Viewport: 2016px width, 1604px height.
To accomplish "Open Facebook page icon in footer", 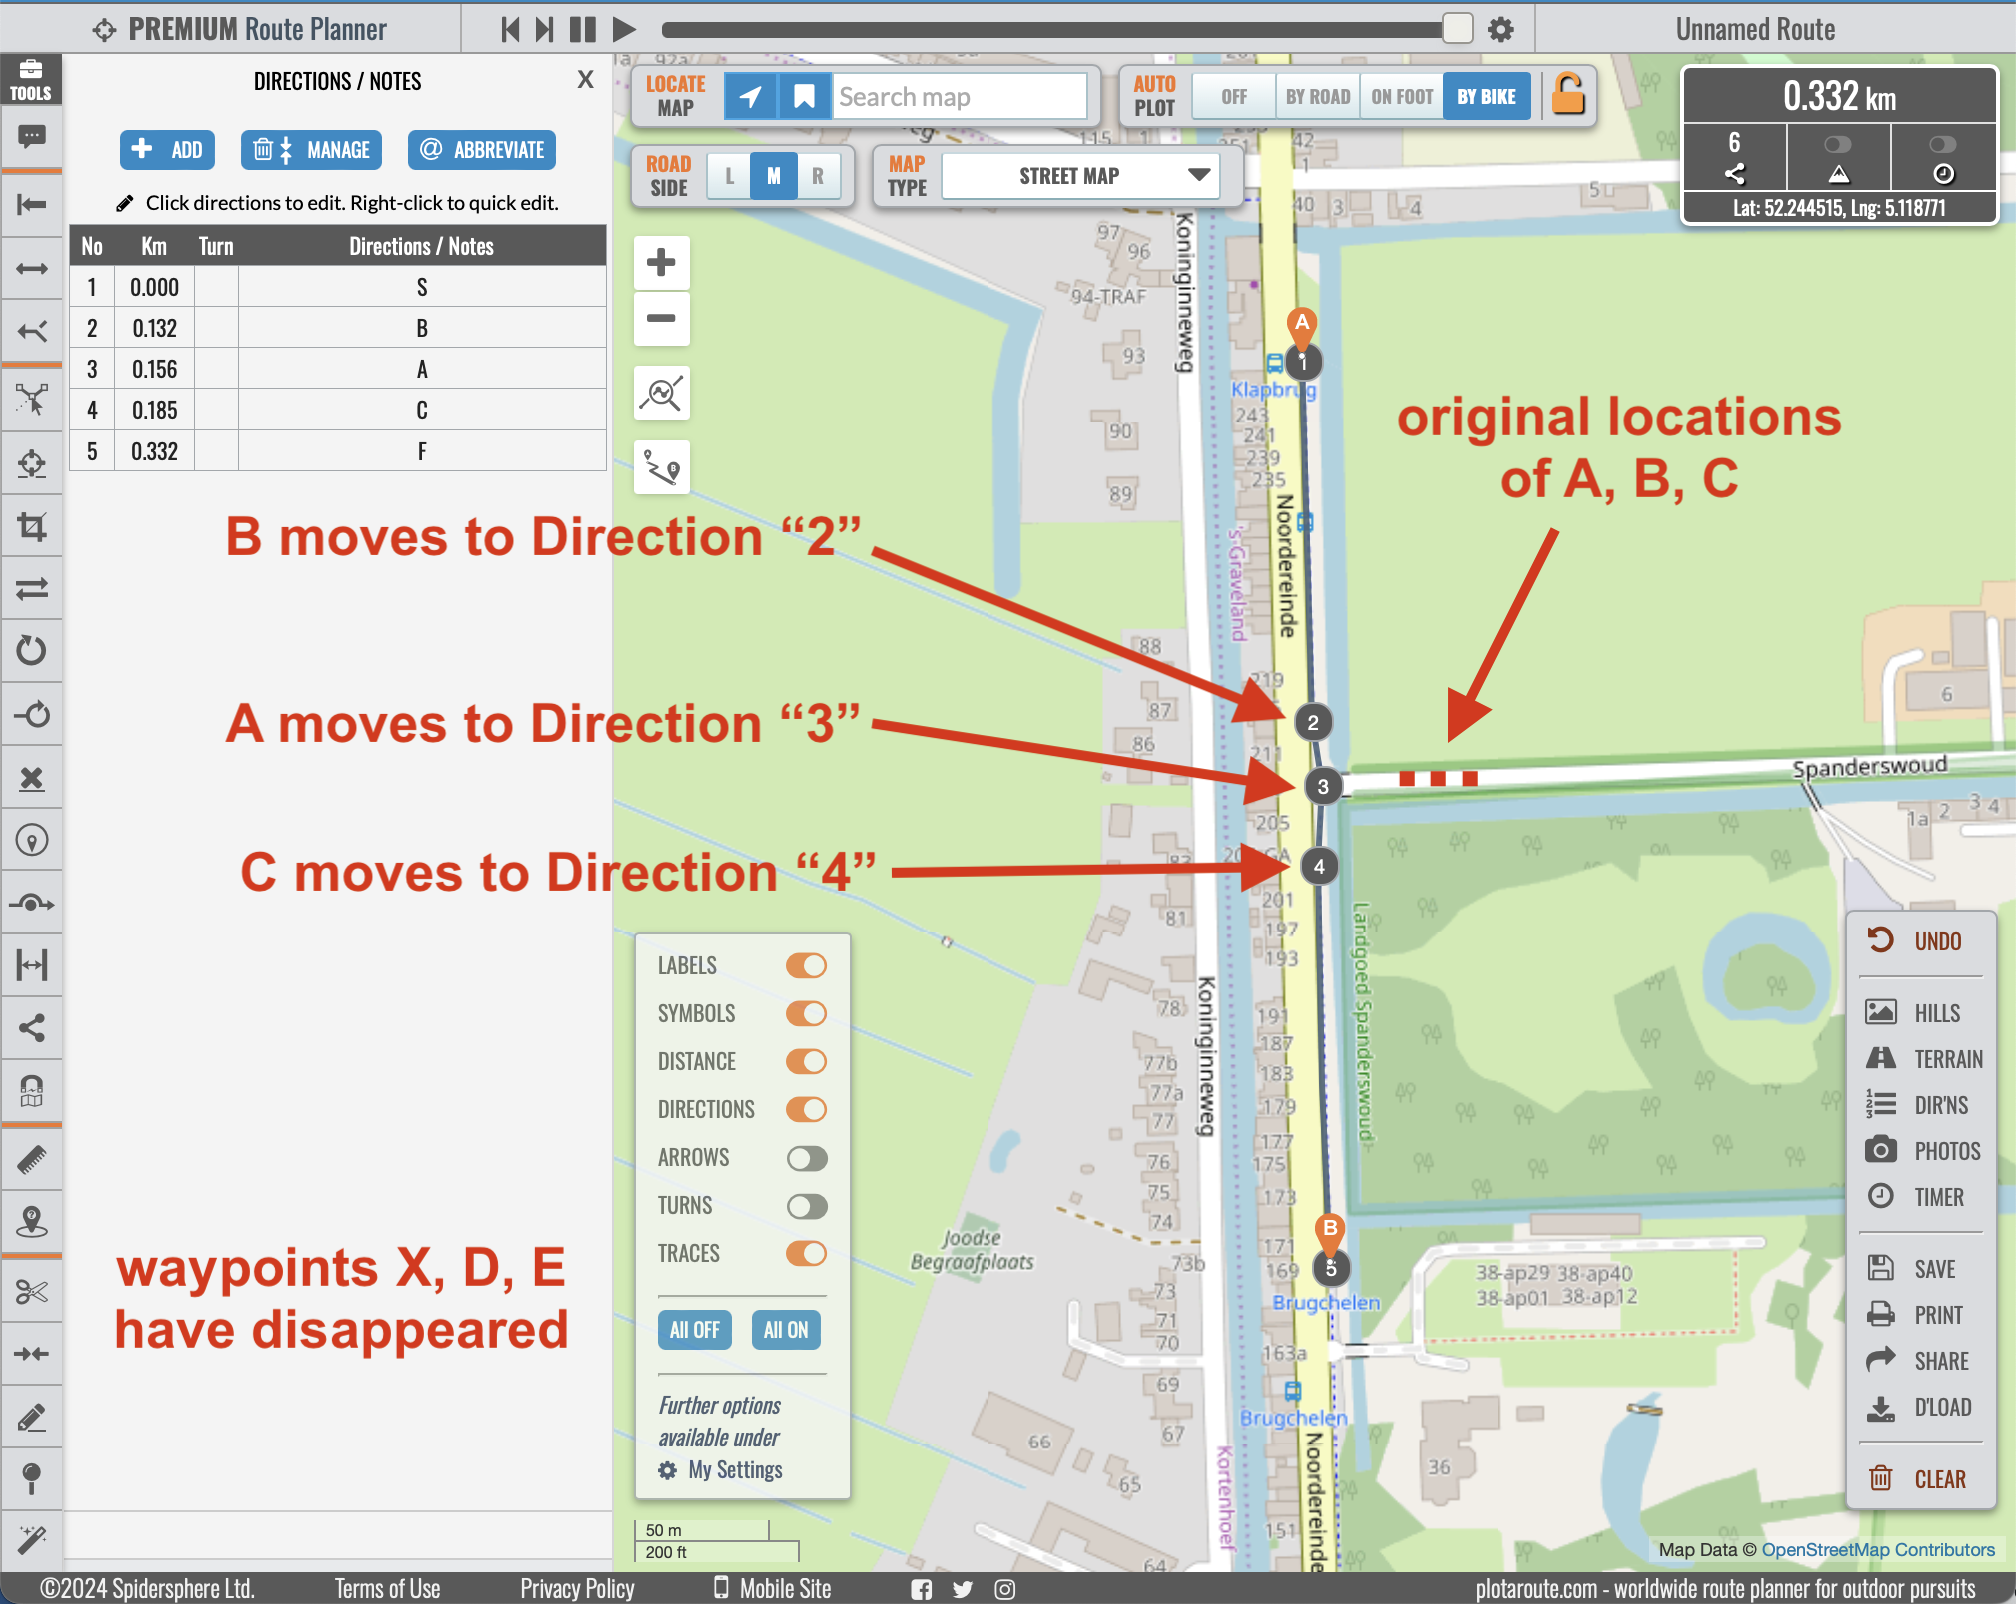I will [x=921, y=1589].
